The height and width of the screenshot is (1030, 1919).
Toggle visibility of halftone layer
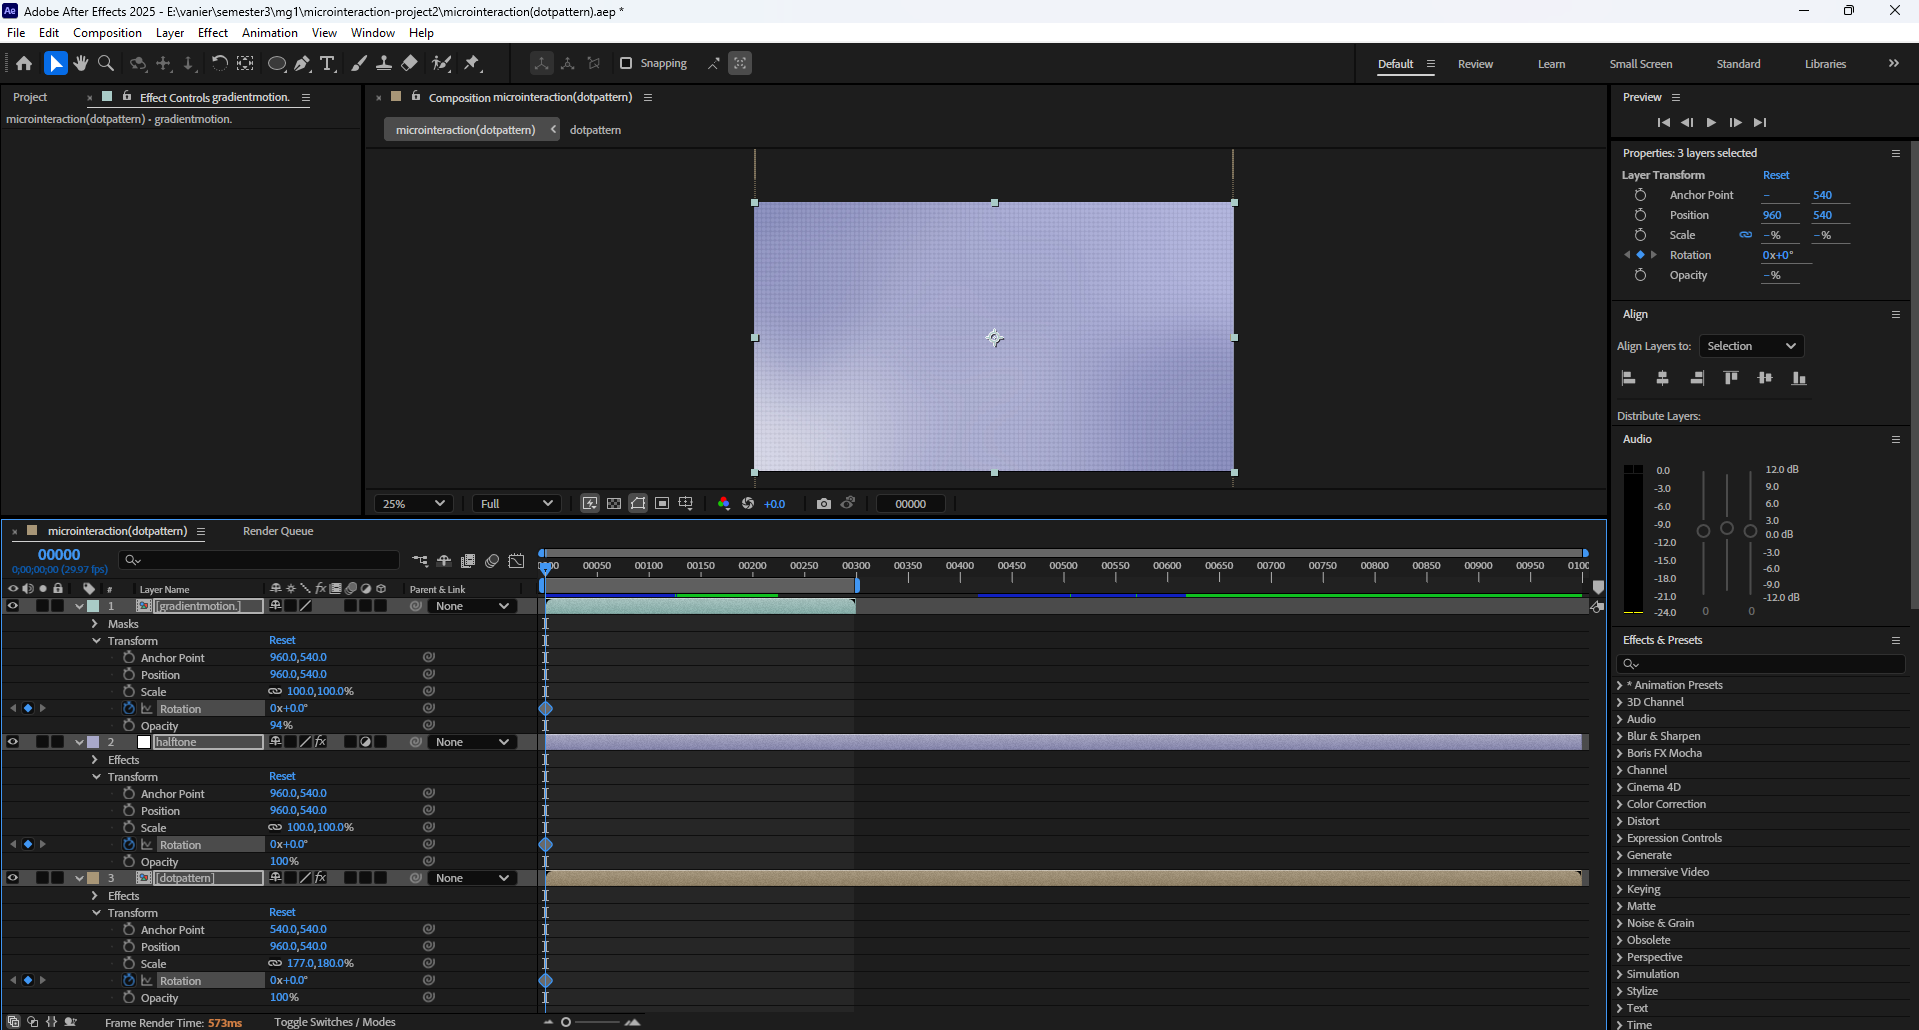click(x=13, y=742)
